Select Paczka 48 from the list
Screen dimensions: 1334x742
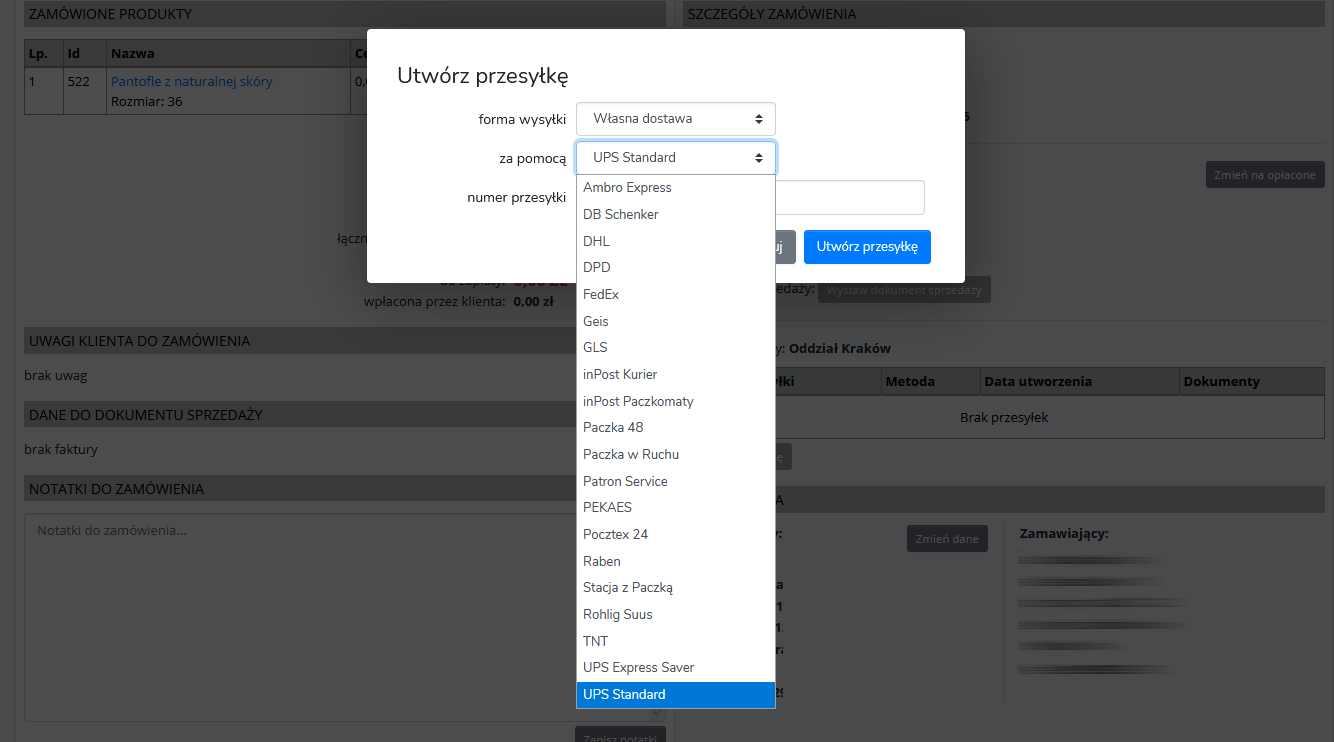click(x=675, y=427)
